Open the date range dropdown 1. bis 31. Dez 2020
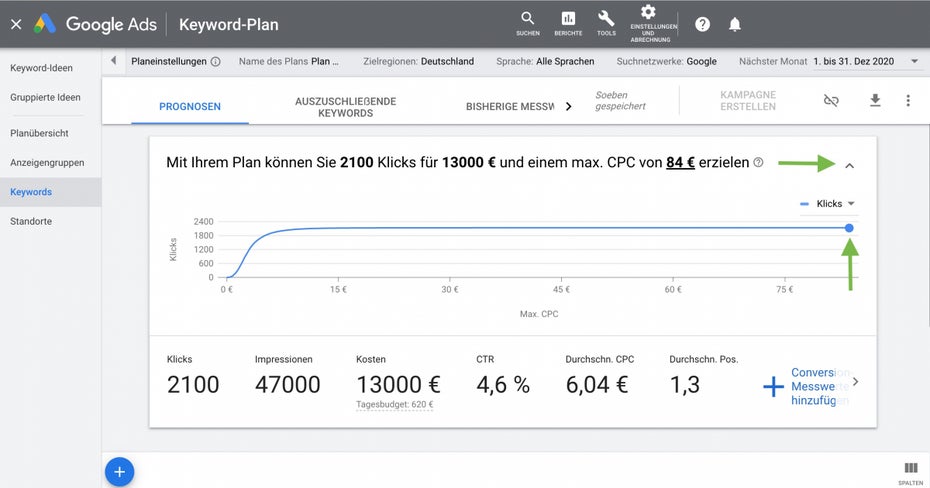Viewport: 930px width, 488px height. 865,62
